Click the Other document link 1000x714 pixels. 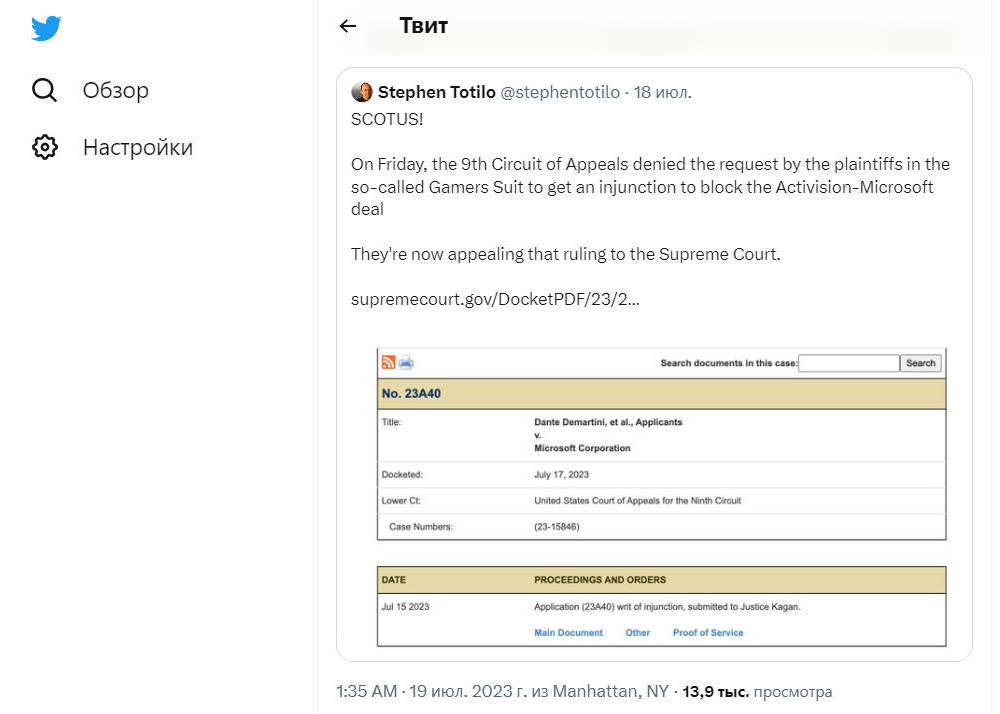click(x=638, y=633)
